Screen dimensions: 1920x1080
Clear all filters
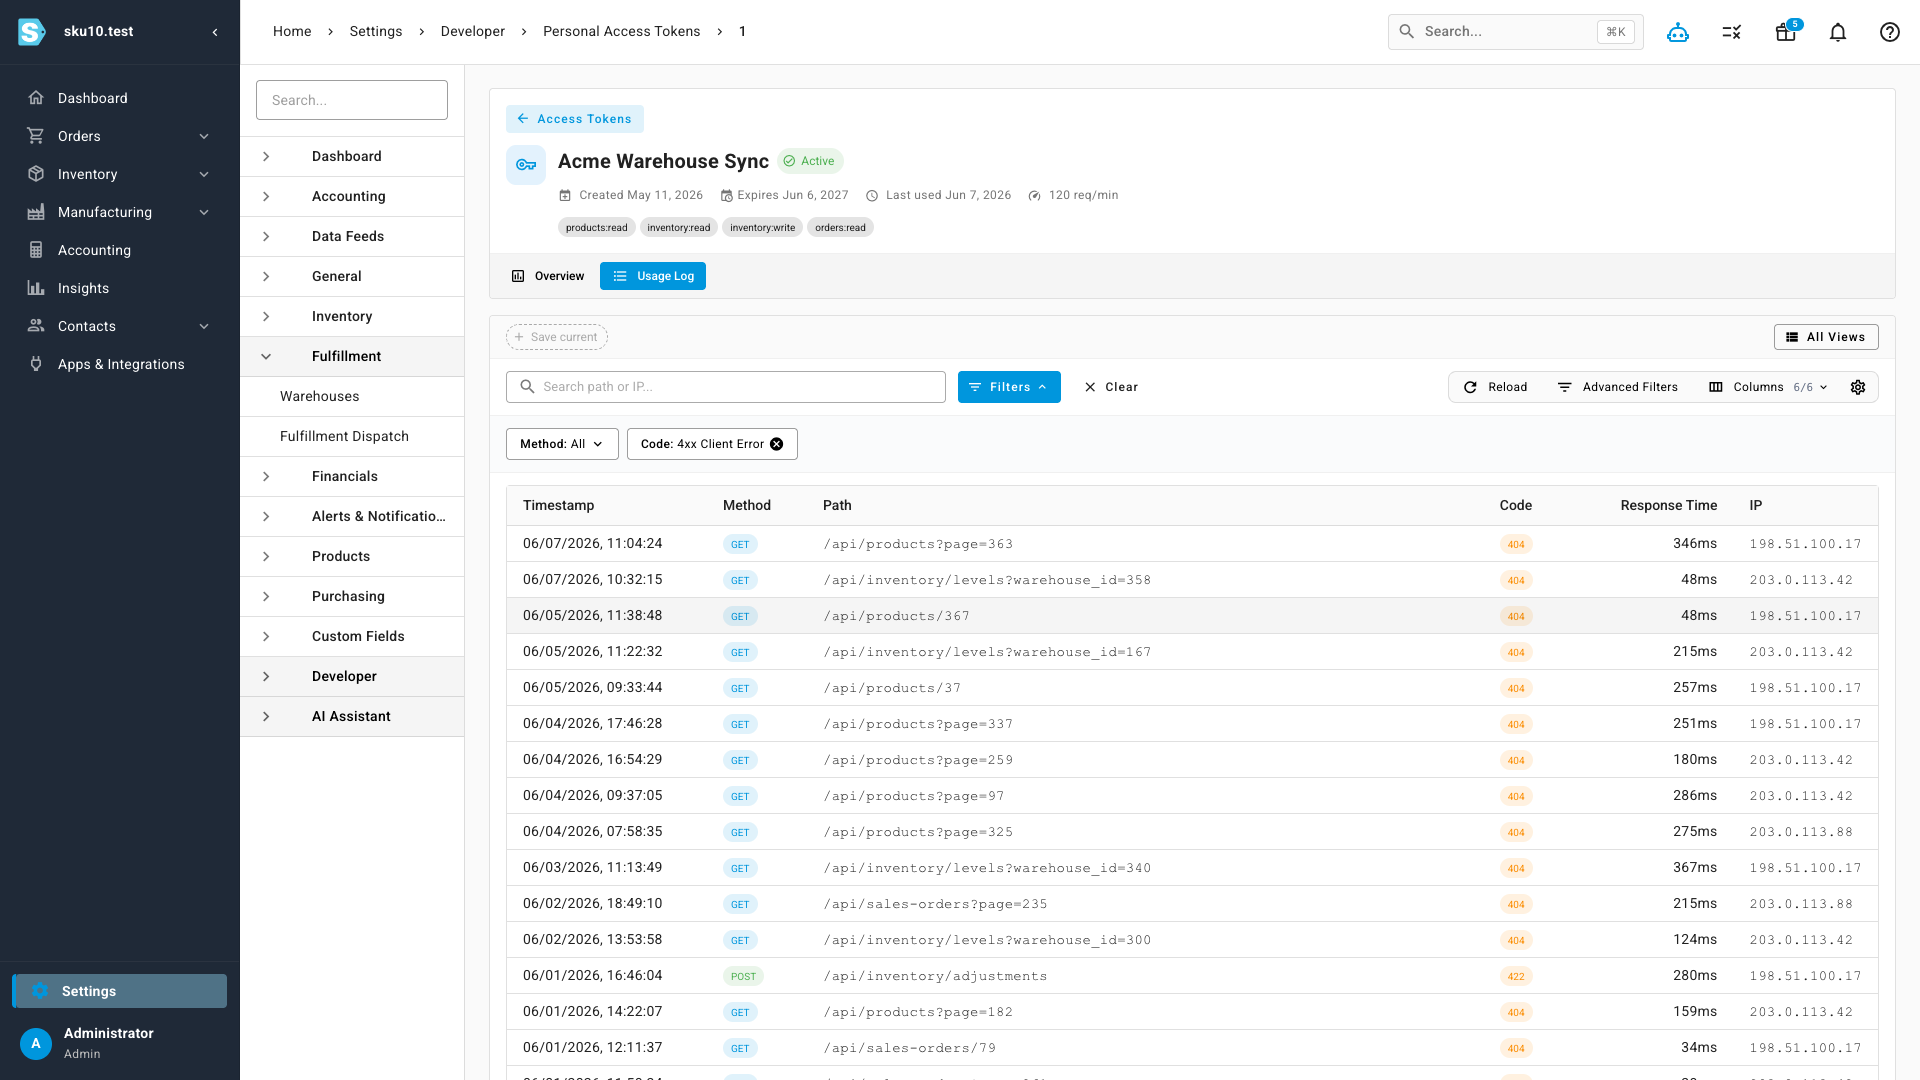(x=1111, y=387)
